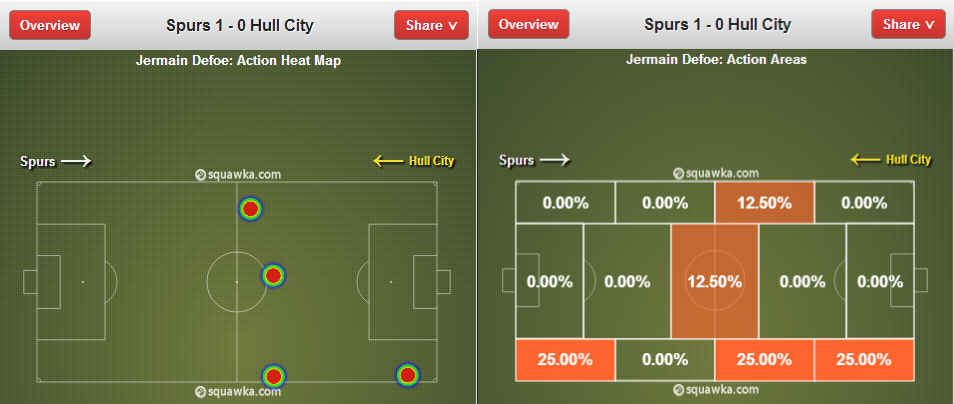
Task: Select the heat spot beside the centre circle
Action: coord(273,276)
